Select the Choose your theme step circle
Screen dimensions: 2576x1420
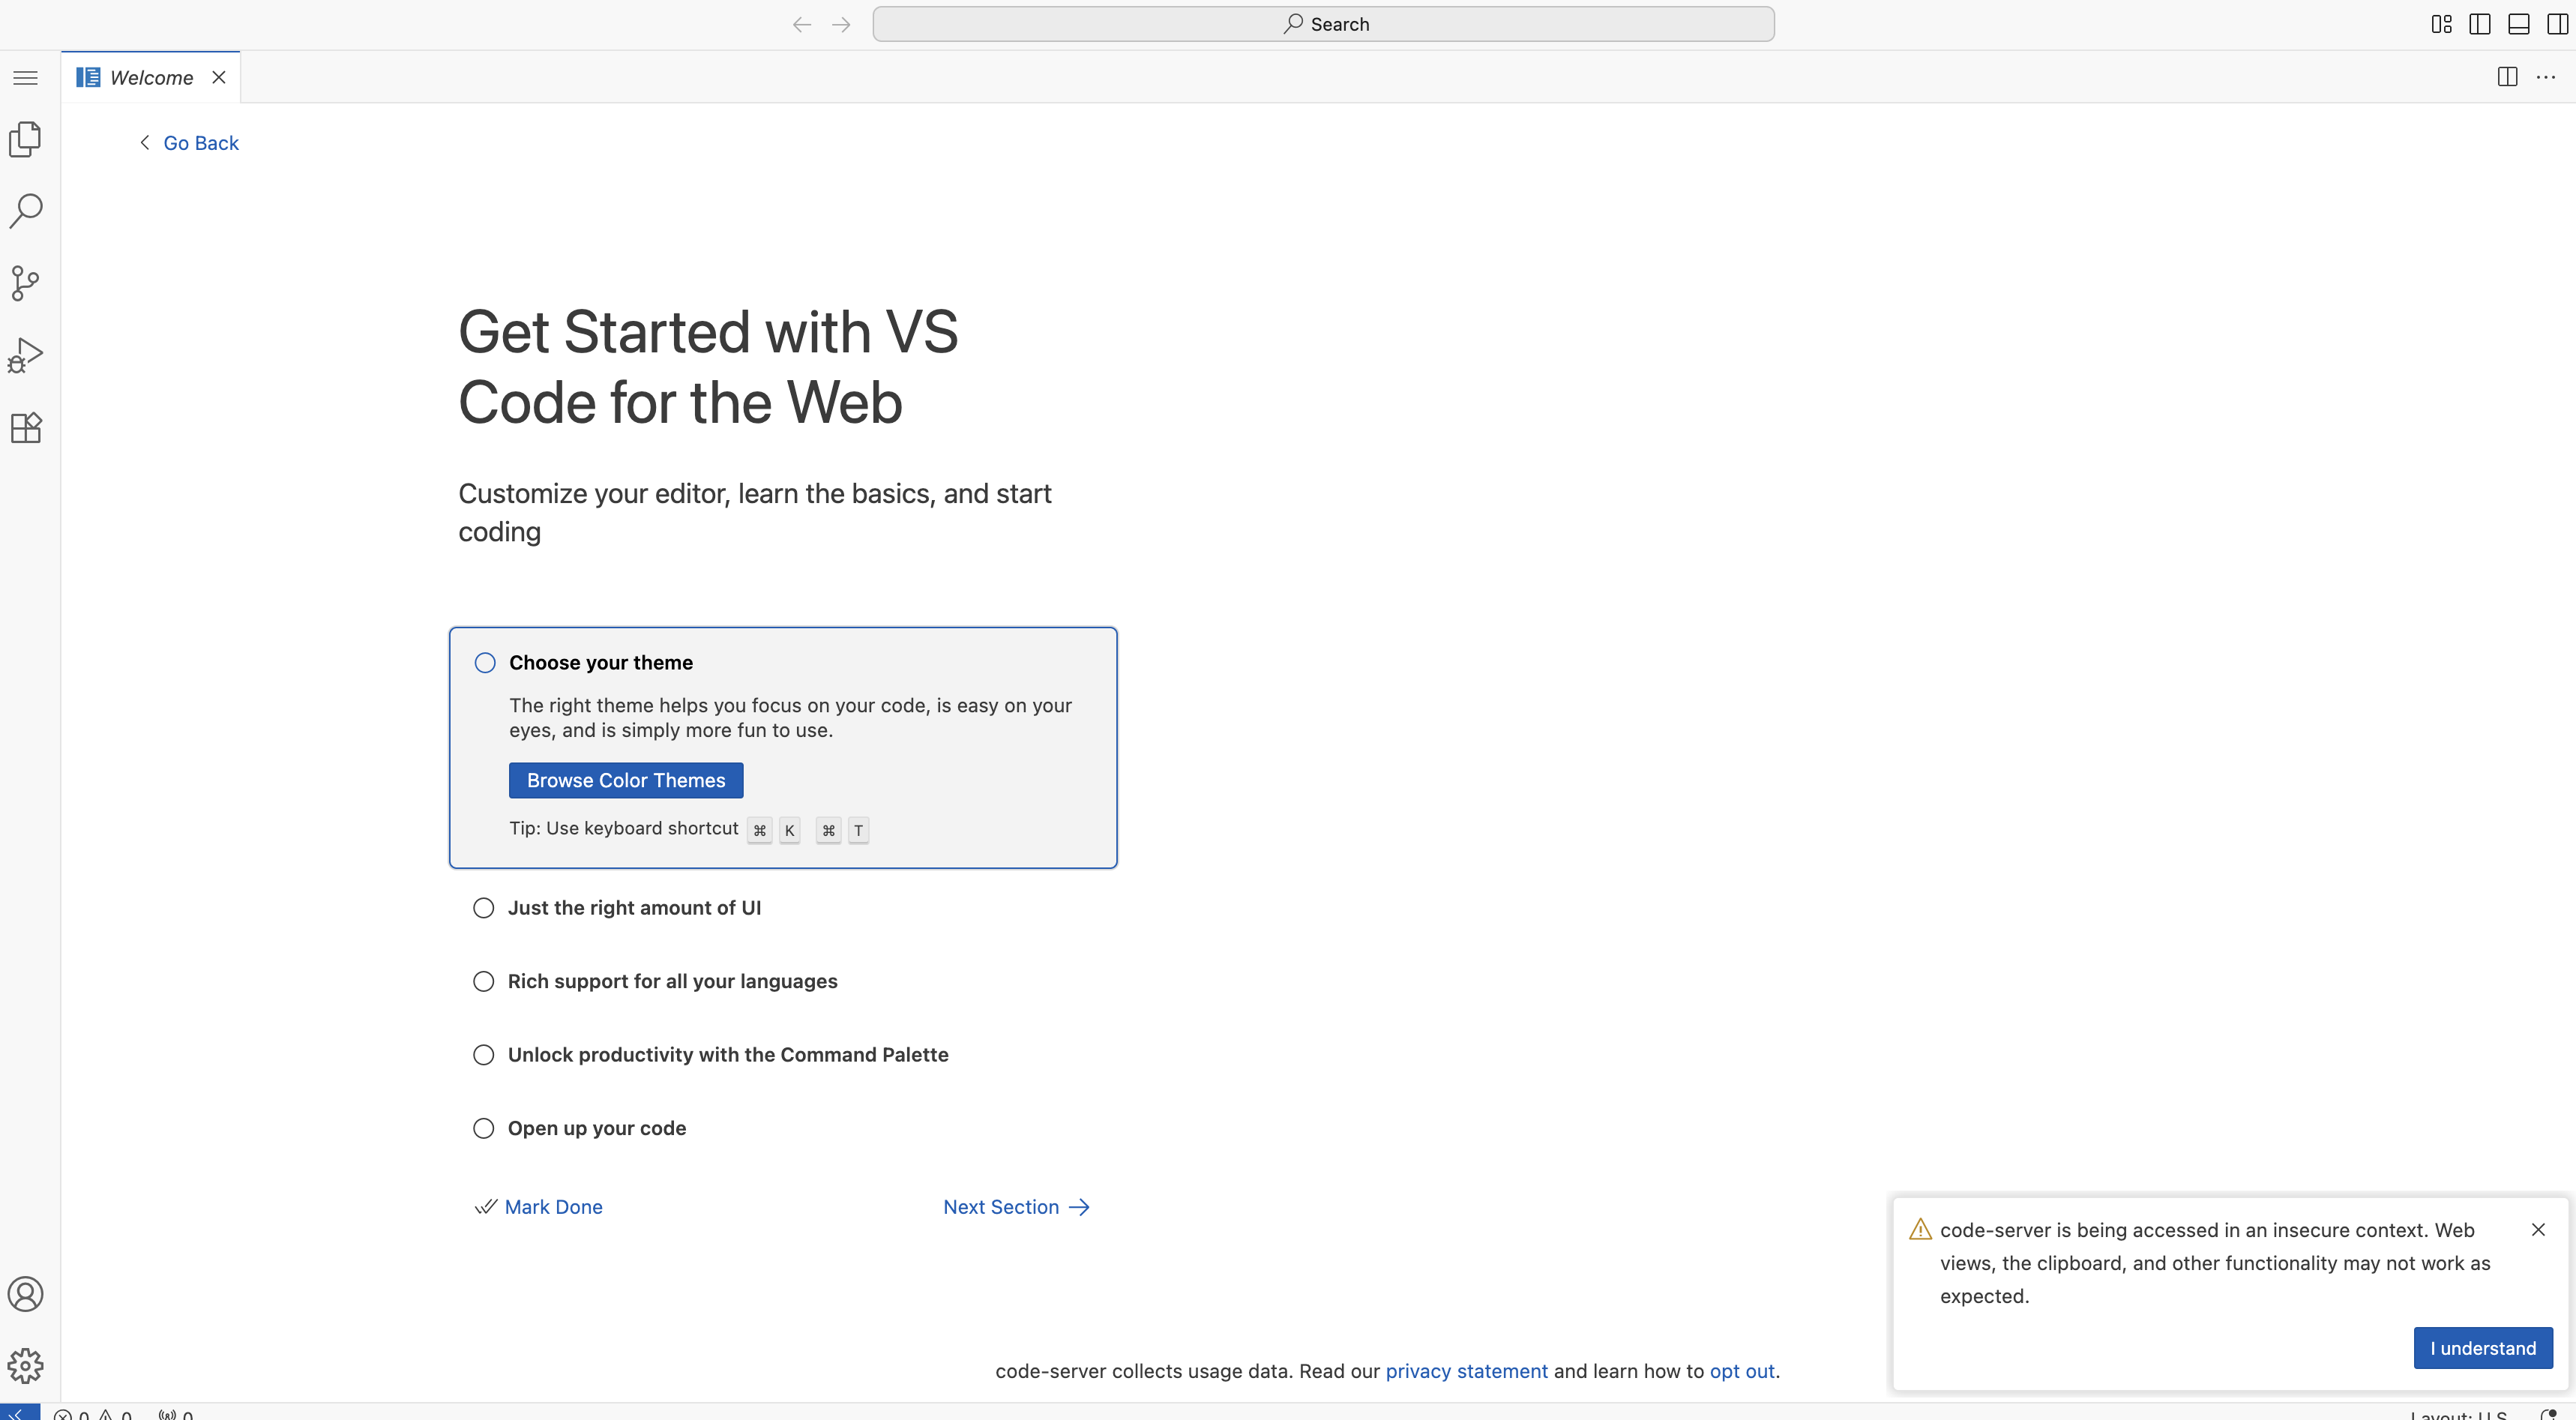pyautogui.click(x=485, y=662)
